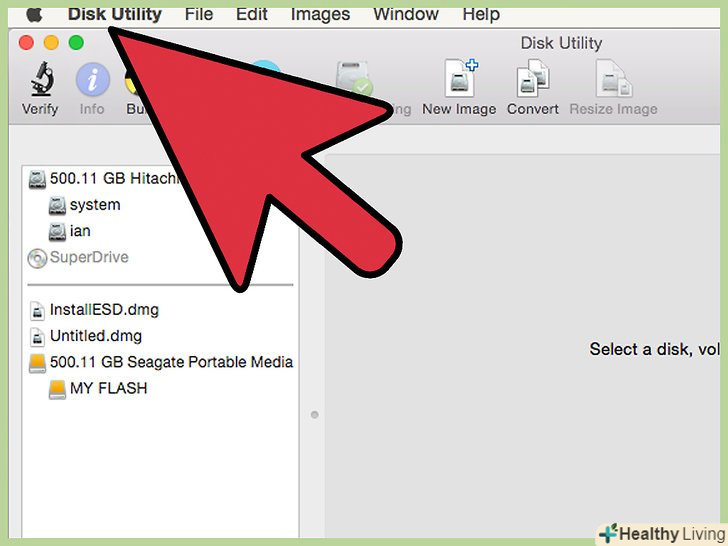The image size is (728, 546).
Task: Click the New Image toolbar icon
Action: coord(461,78)
